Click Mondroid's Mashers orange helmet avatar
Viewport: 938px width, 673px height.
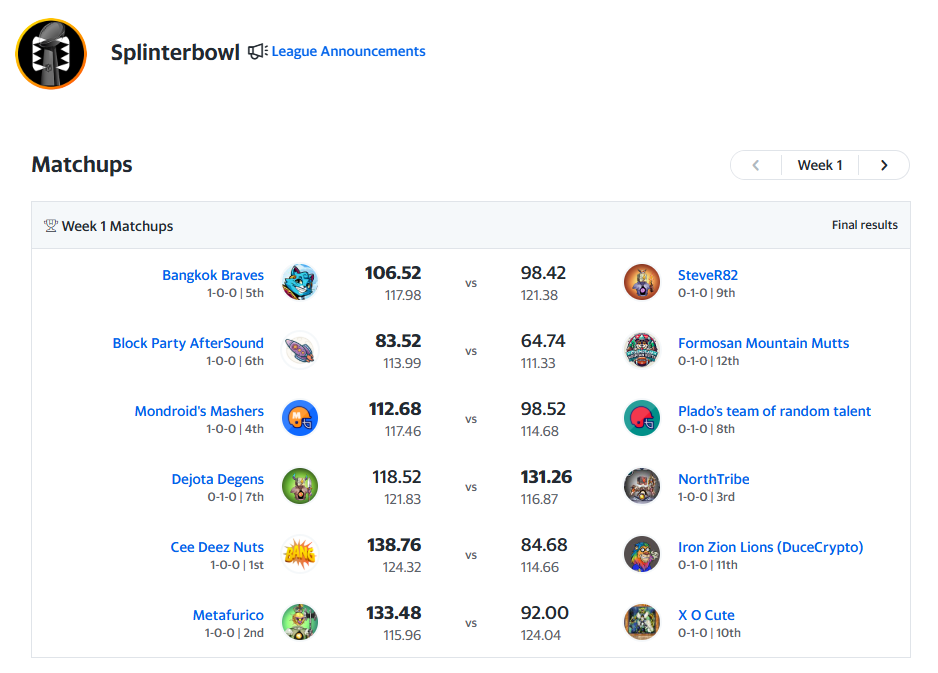(300, 418)
